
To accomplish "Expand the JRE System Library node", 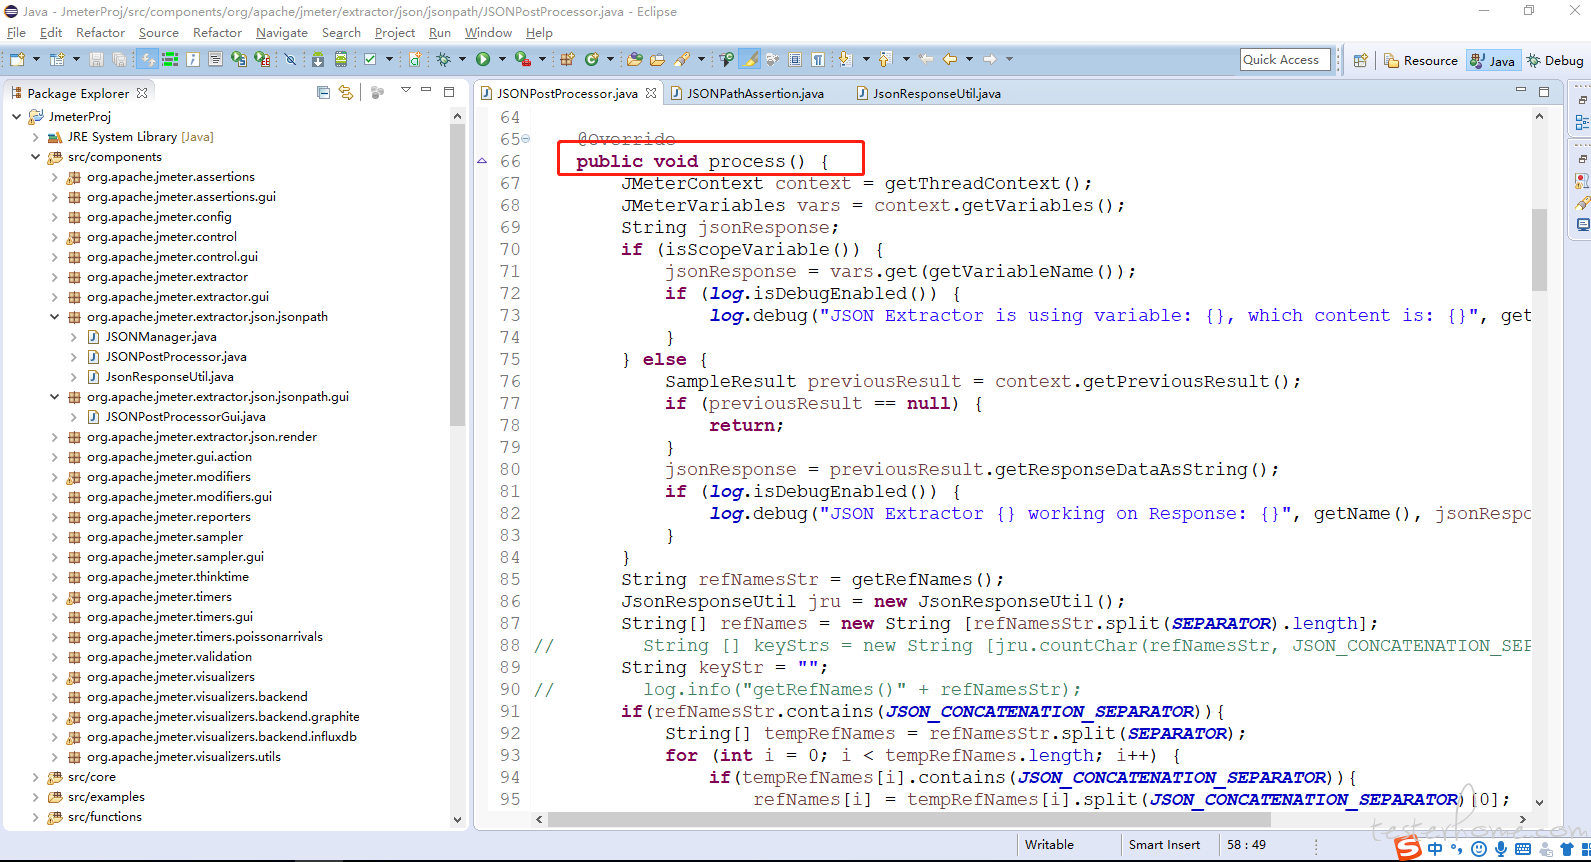I will point(35,137).
